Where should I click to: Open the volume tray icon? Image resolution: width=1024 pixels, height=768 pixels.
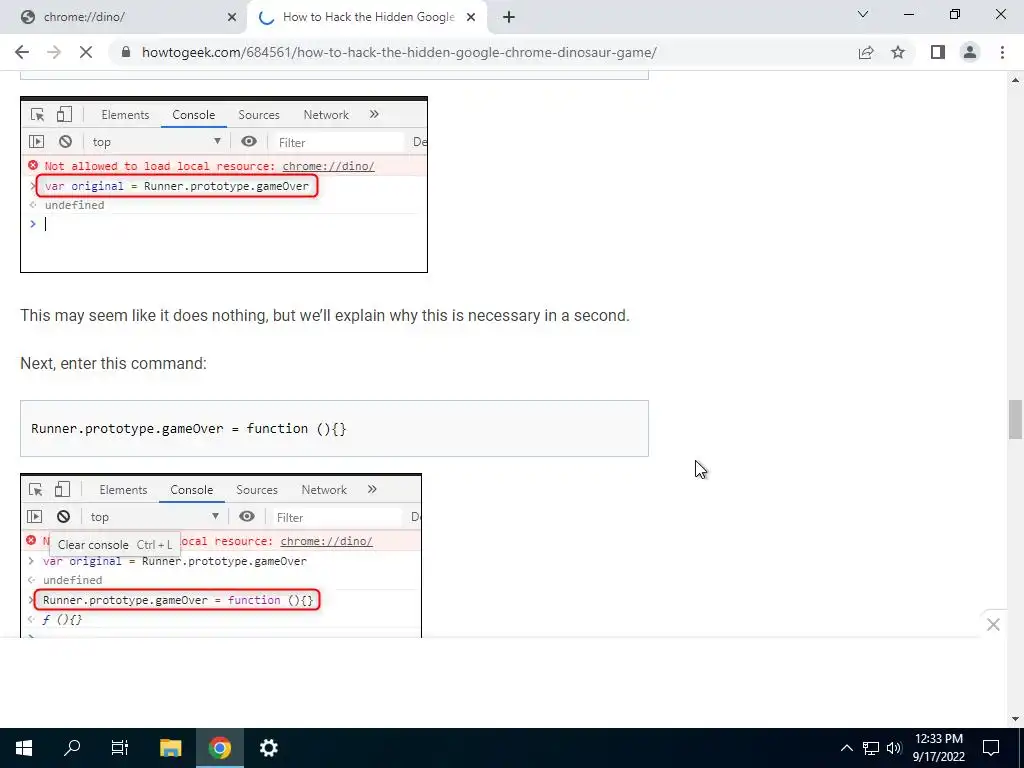click(894, 748)
